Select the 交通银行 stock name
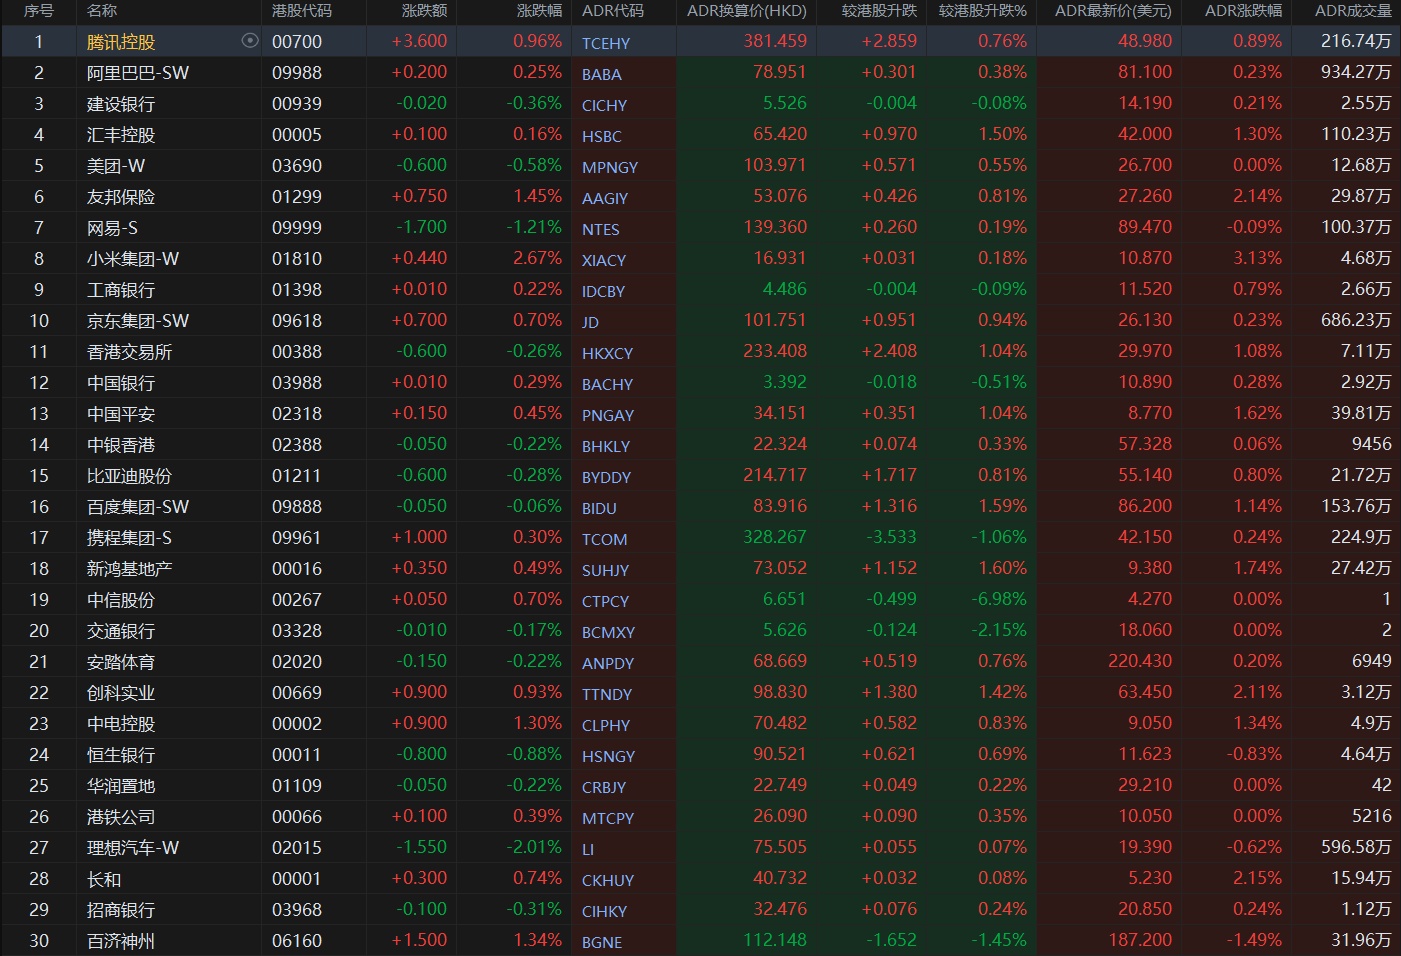 pos(121,631)
